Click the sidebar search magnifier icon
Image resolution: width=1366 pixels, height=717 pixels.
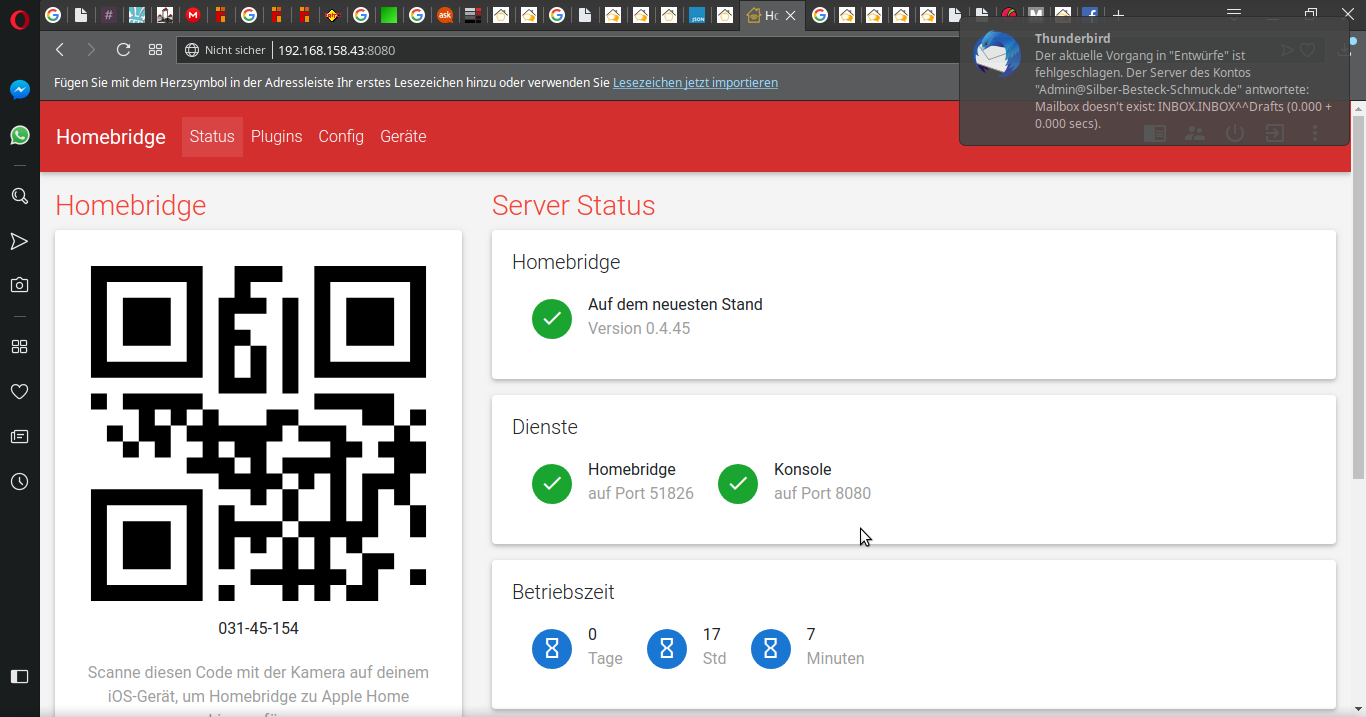pos(19,196)
